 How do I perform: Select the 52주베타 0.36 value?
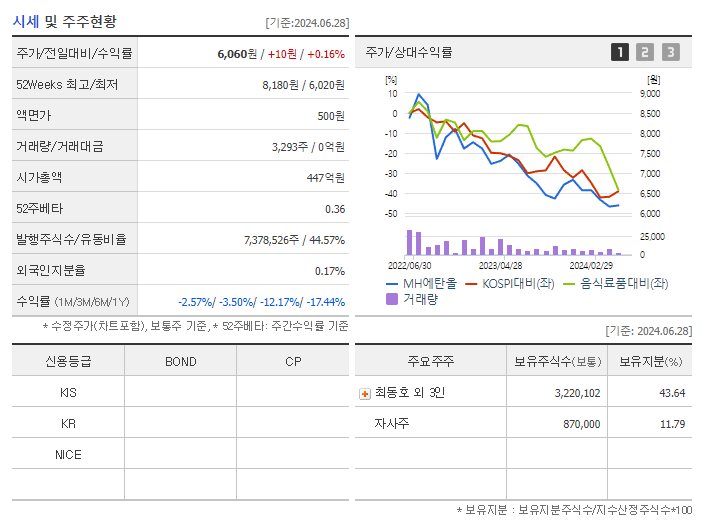tap(335, 209)
